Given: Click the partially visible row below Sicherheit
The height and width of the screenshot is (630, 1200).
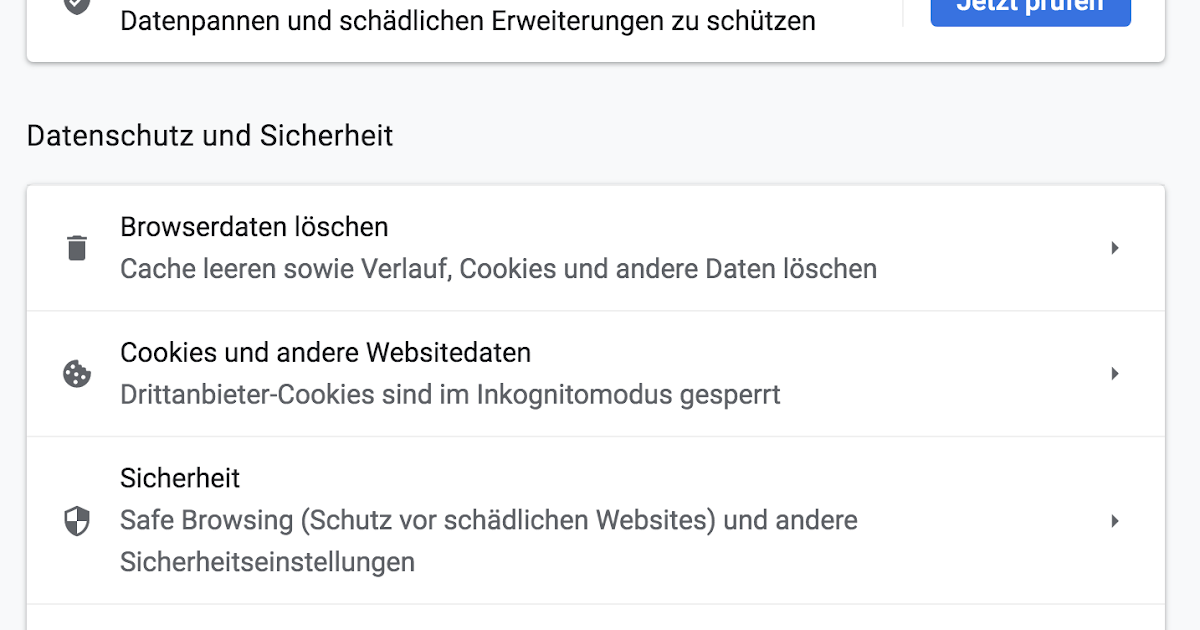Looking at the screenshot, I should click(596, 618).
